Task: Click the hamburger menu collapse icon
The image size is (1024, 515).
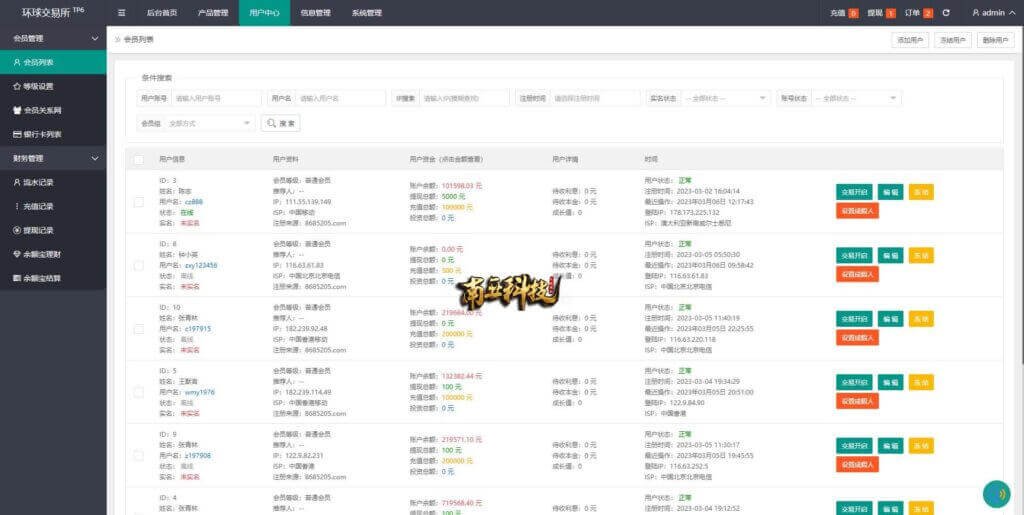Action: (122, 13)
